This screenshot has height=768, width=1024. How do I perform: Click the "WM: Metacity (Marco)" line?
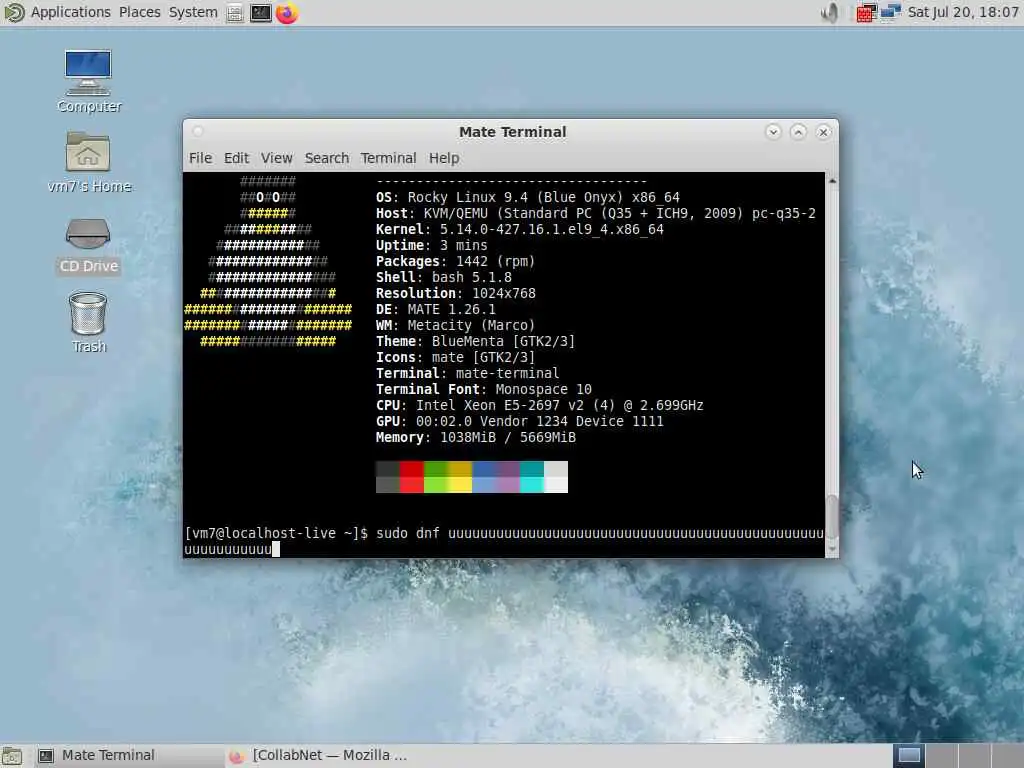click(x=455, y=325)
